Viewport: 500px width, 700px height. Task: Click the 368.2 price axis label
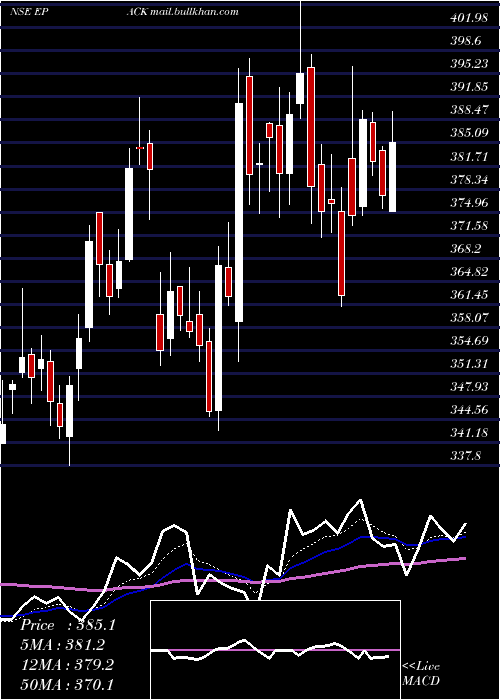pyautogui.click(x=464, y=249)
